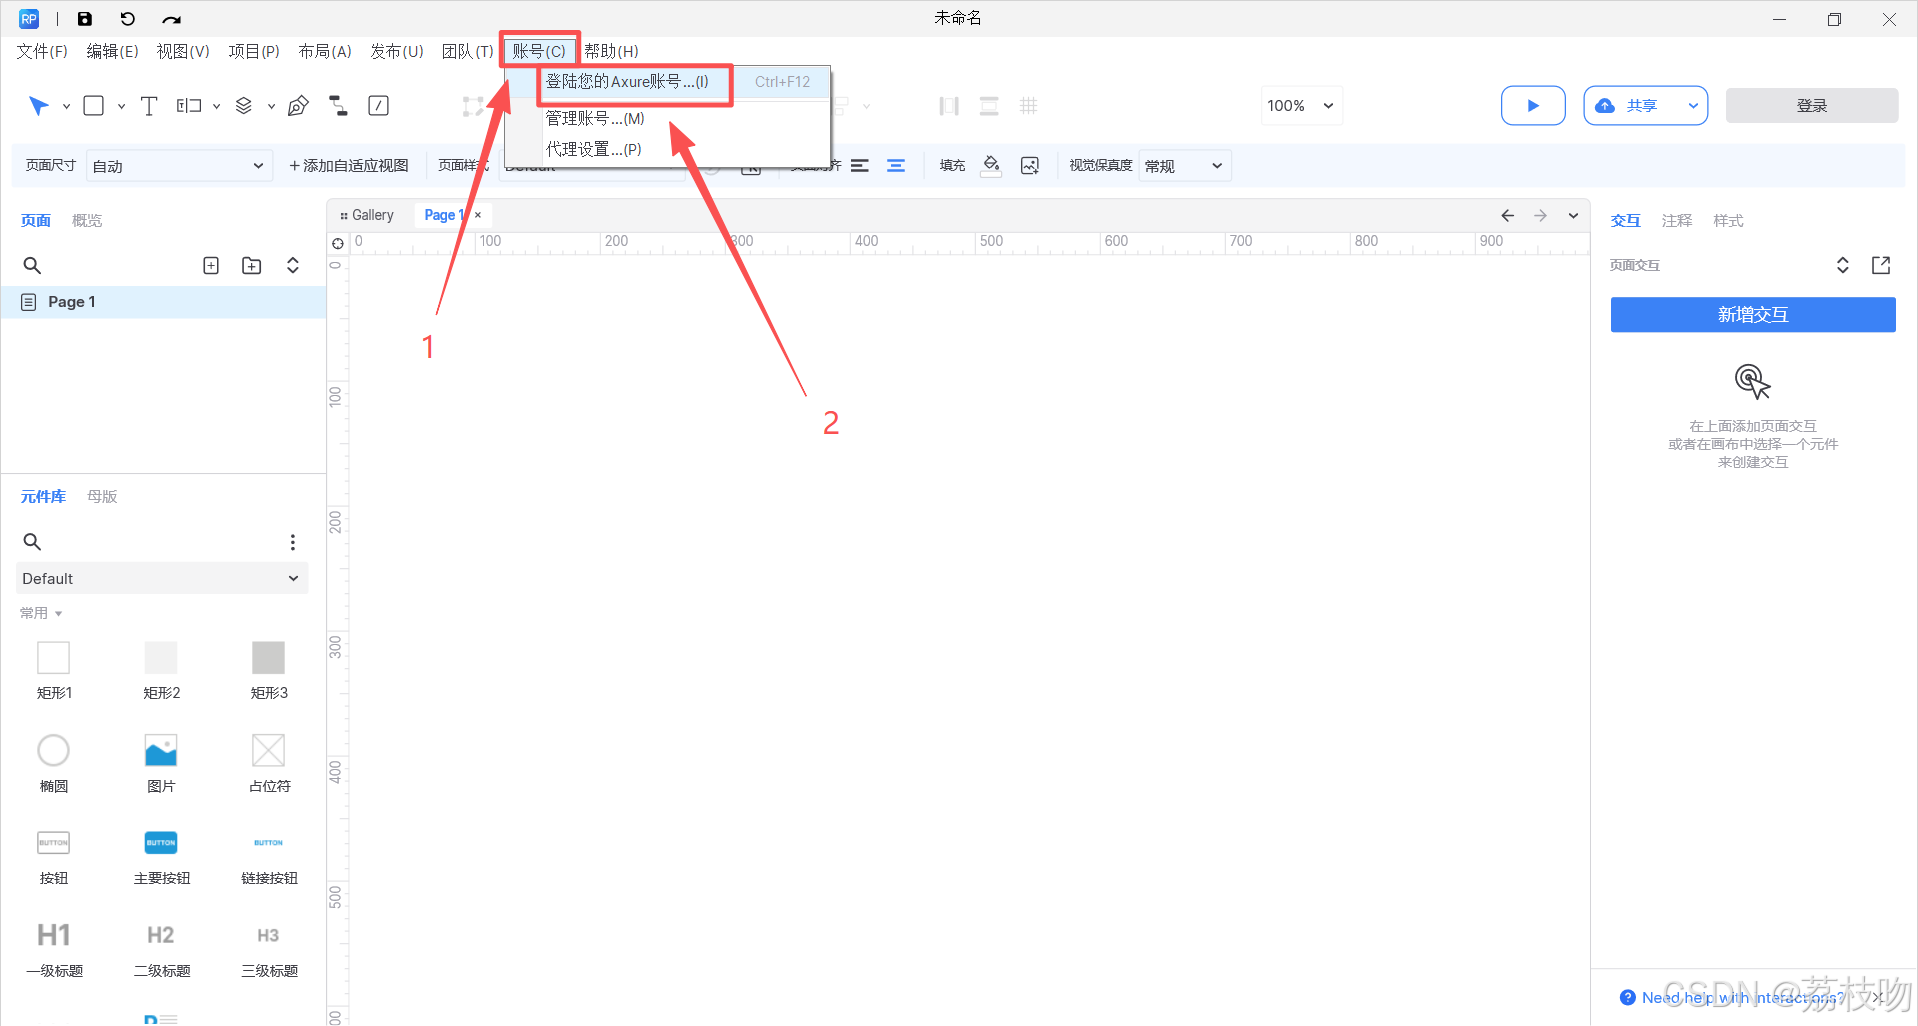Preview prototype with the play button
Viewport: 1918px width, 1026px height.
coord(1533,105)
